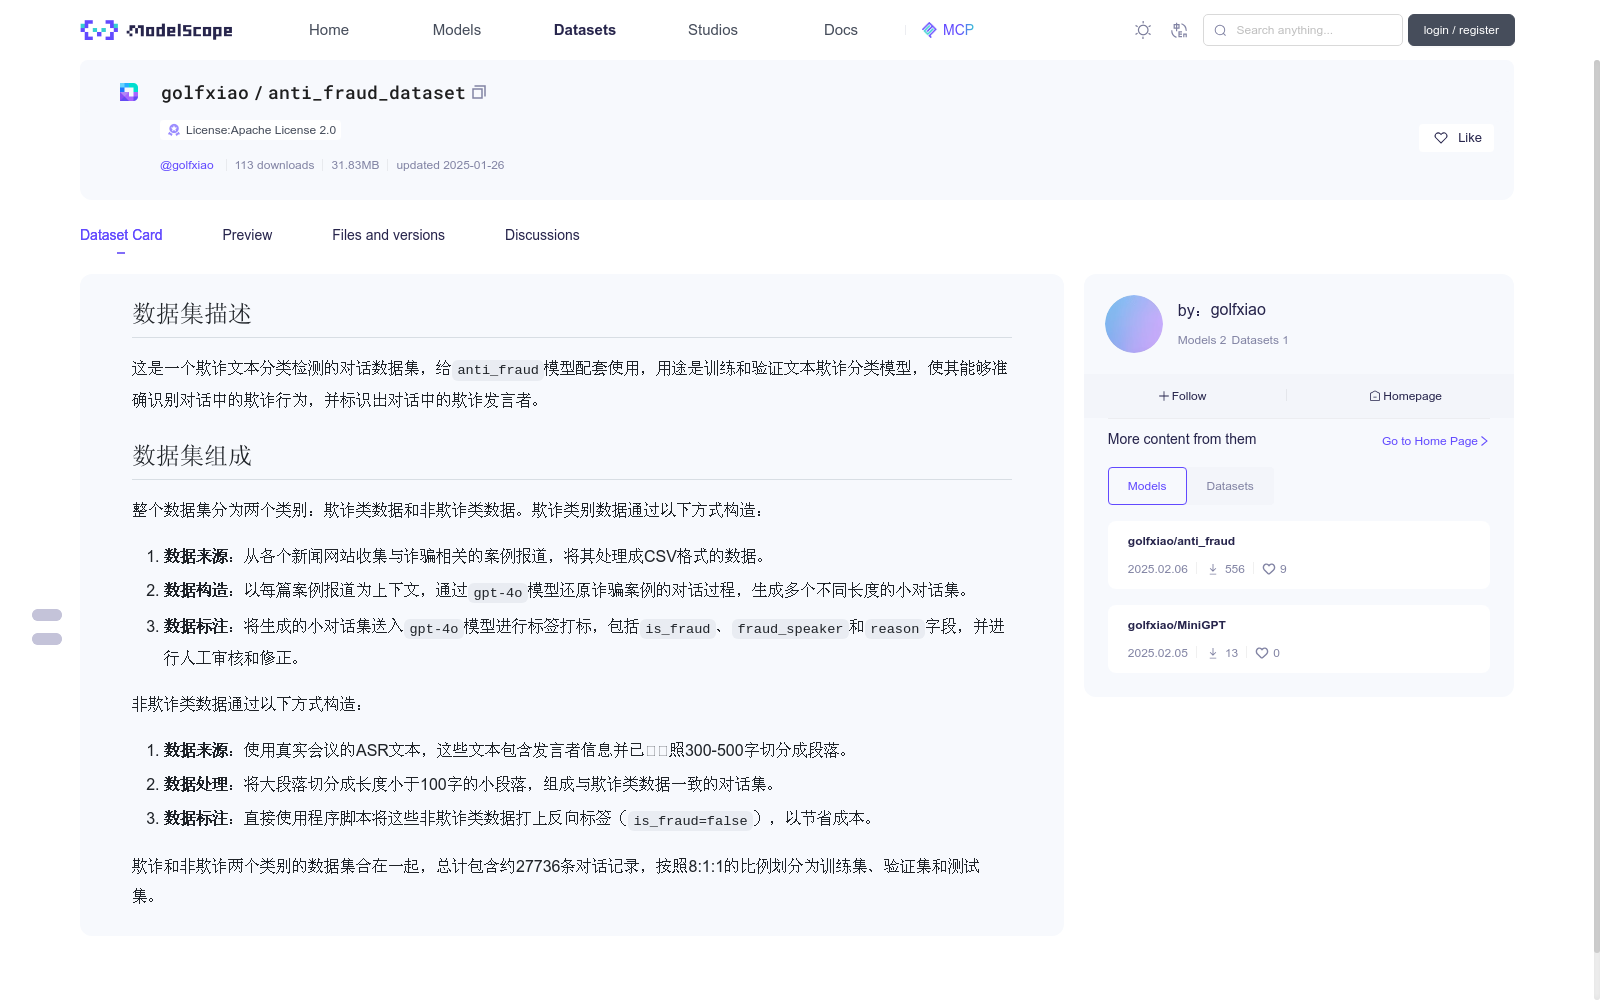Open the Models navigation item
Viewport: 1600px width, 1000px height.
coord(457,30)
